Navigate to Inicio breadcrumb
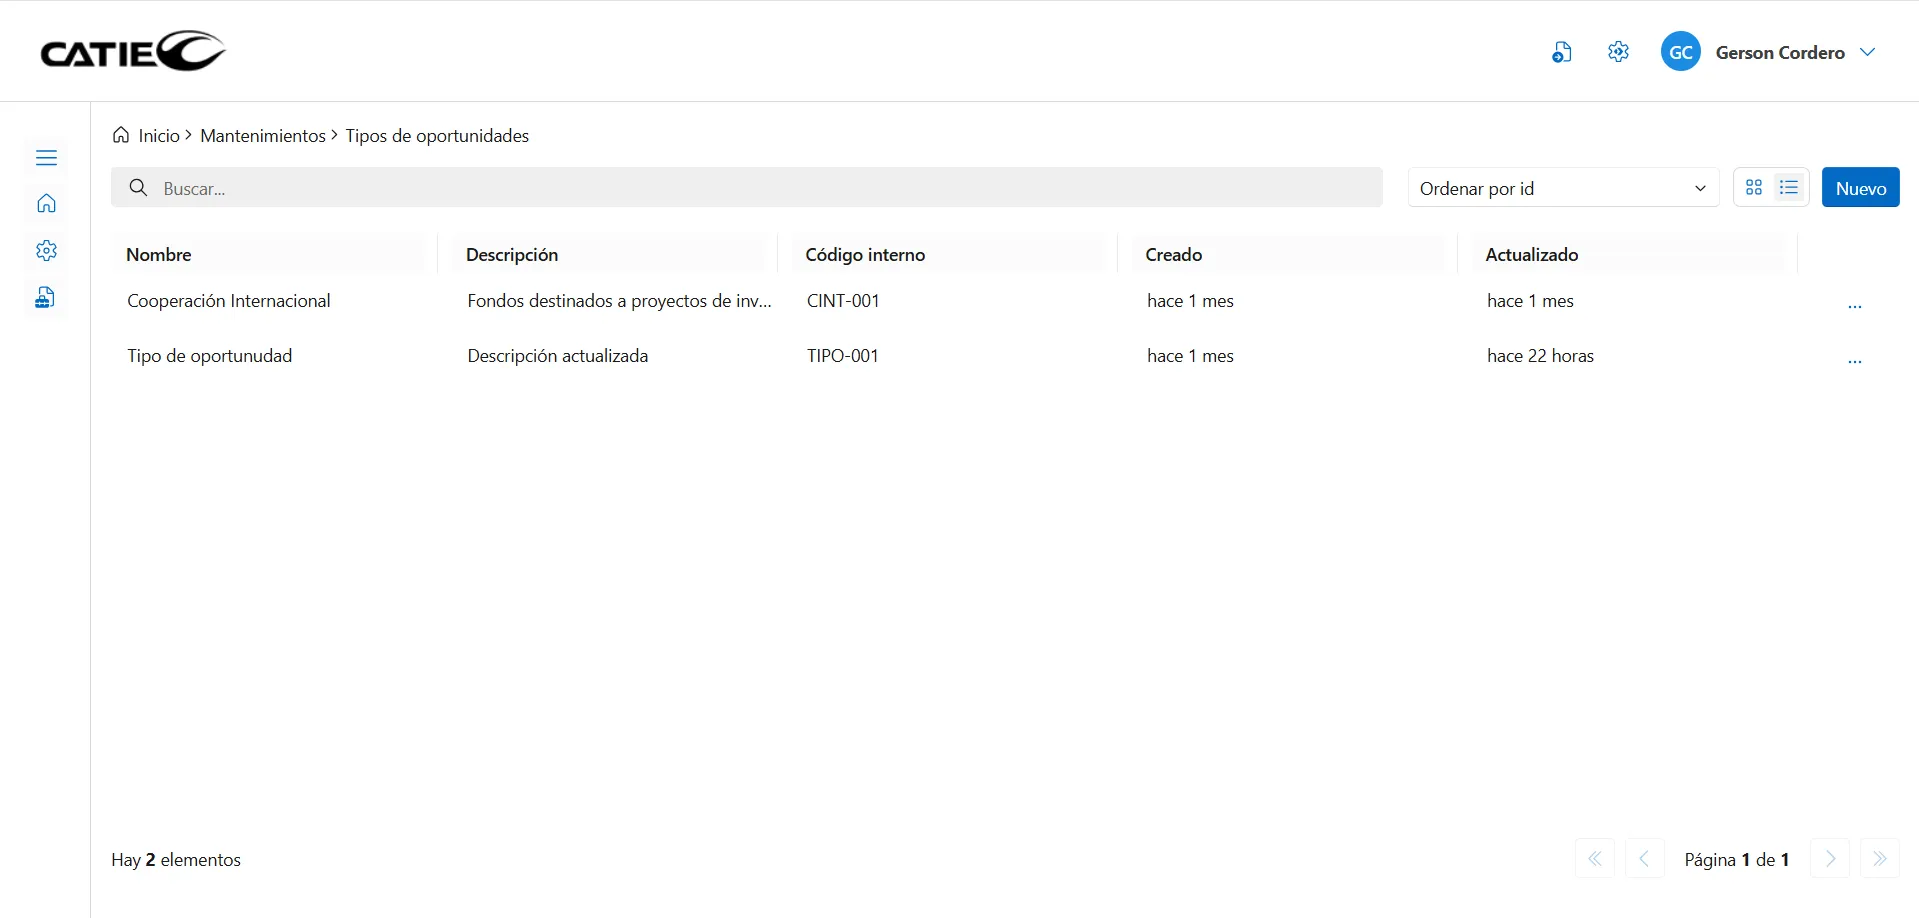1919x918 pixels. (x=158, y=136)
